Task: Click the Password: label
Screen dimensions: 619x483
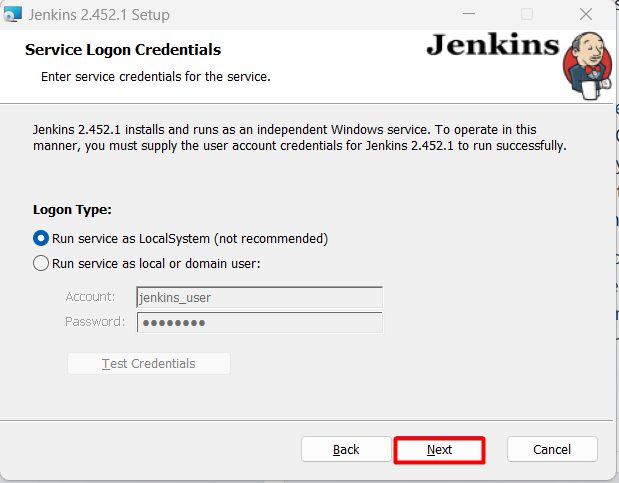Action: 95,322
